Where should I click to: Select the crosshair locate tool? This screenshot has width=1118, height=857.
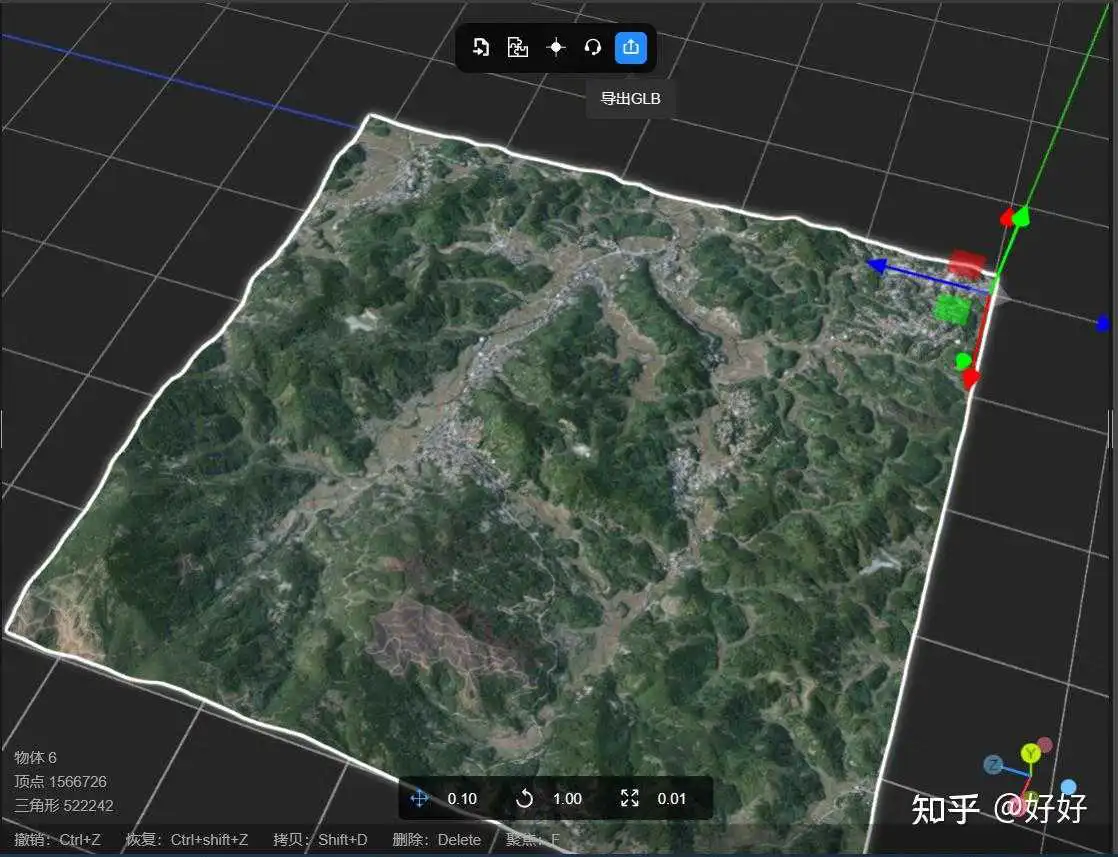coord(556,47)
